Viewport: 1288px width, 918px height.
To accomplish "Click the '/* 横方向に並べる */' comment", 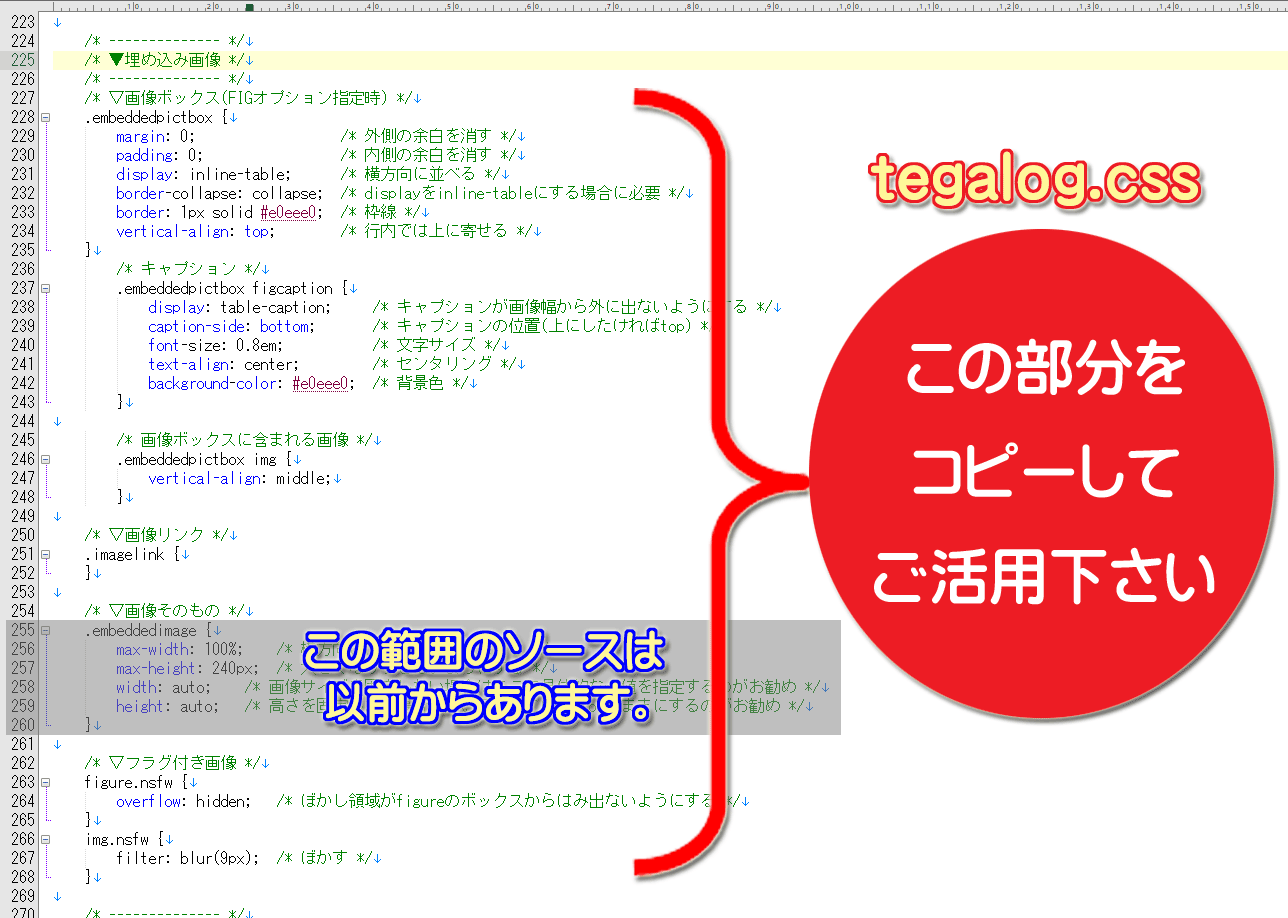I will (421, 175).
